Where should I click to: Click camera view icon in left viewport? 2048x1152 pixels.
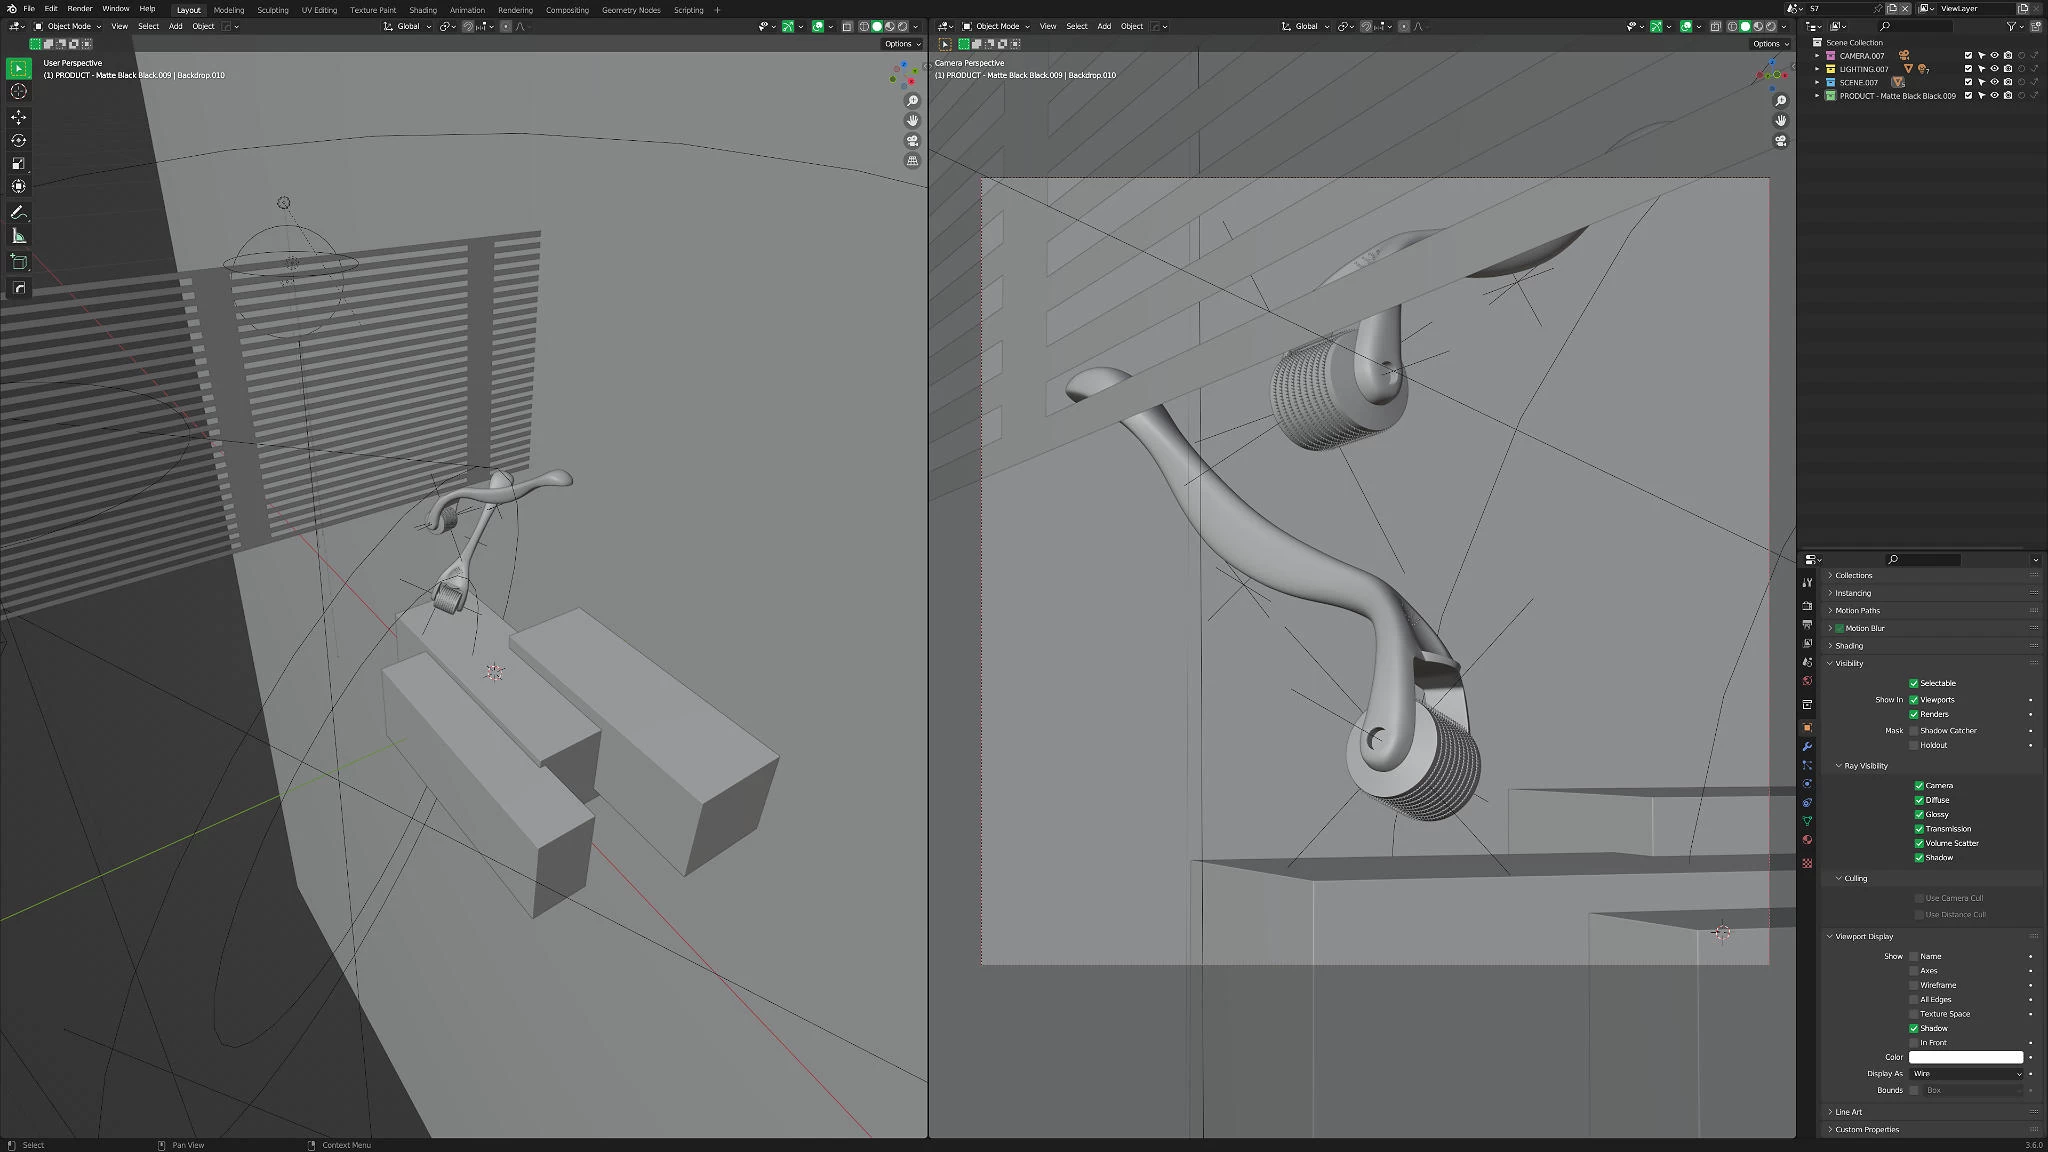912,140
